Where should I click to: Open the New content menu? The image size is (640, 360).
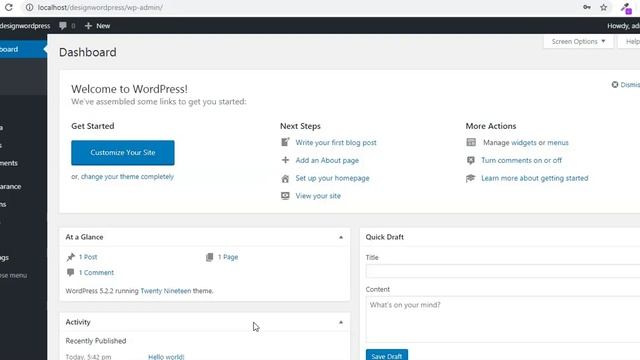click(98, 26)
